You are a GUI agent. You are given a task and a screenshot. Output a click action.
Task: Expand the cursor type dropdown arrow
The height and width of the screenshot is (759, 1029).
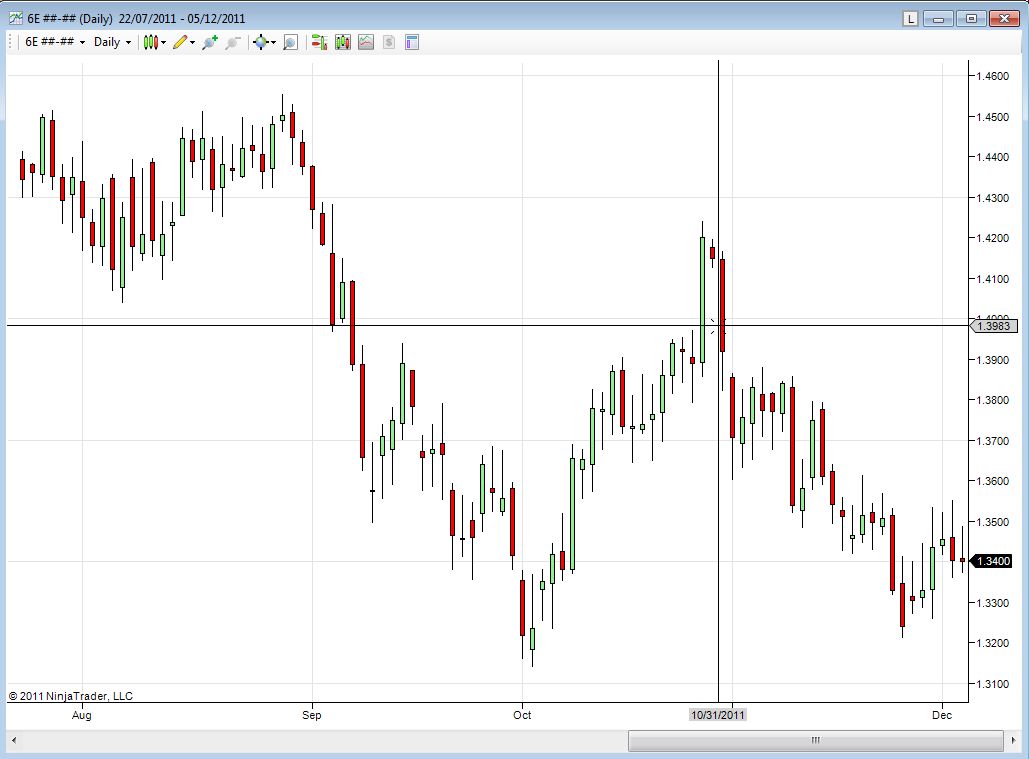pos(273,43)
